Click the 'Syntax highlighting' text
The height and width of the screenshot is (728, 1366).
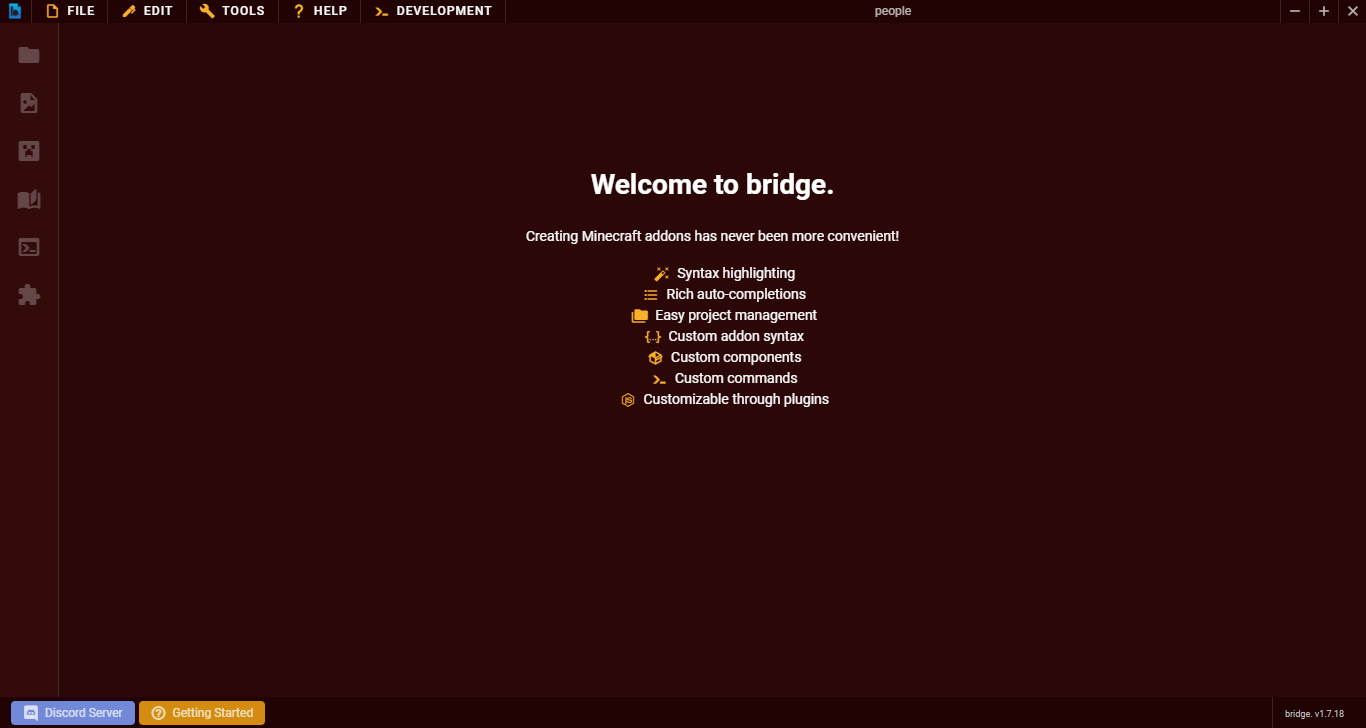[x=736, y=273]
